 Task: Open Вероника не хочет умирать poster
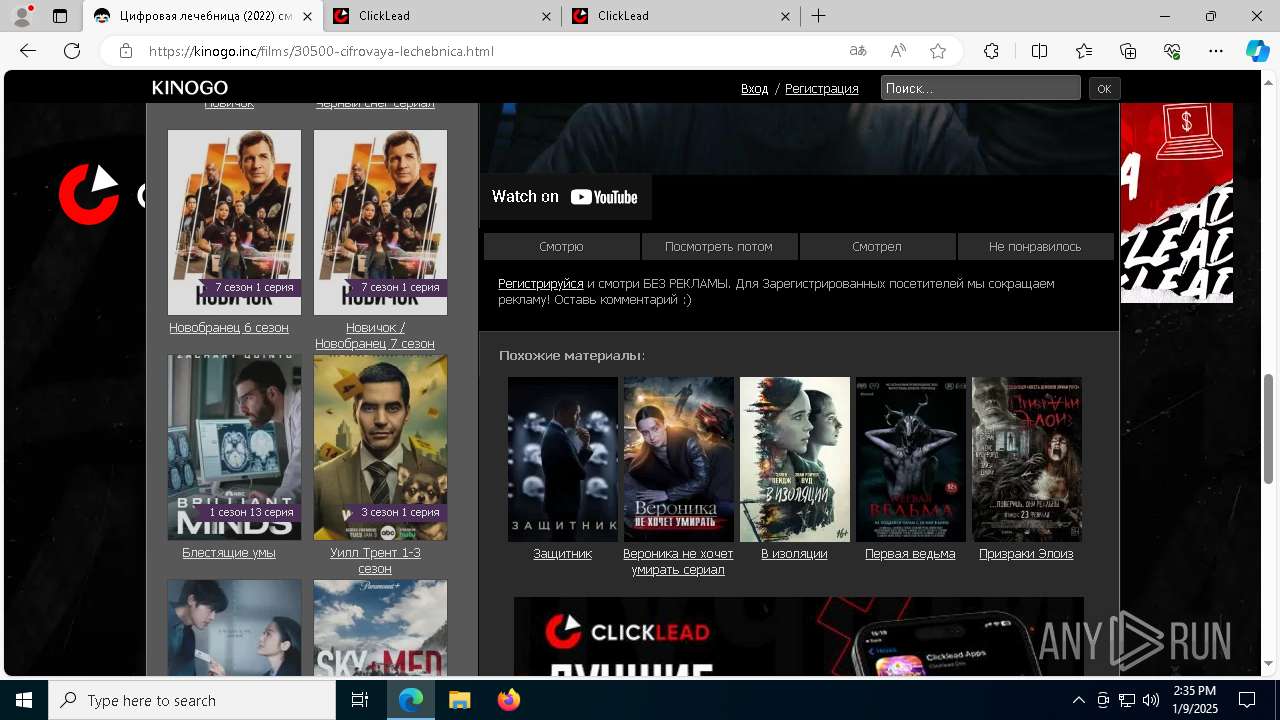678,459
